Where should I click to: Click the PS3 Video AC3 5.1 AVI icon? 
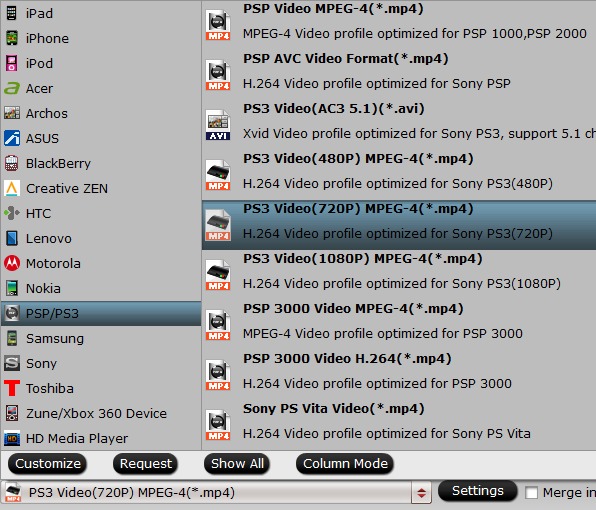tap(218, 125)
